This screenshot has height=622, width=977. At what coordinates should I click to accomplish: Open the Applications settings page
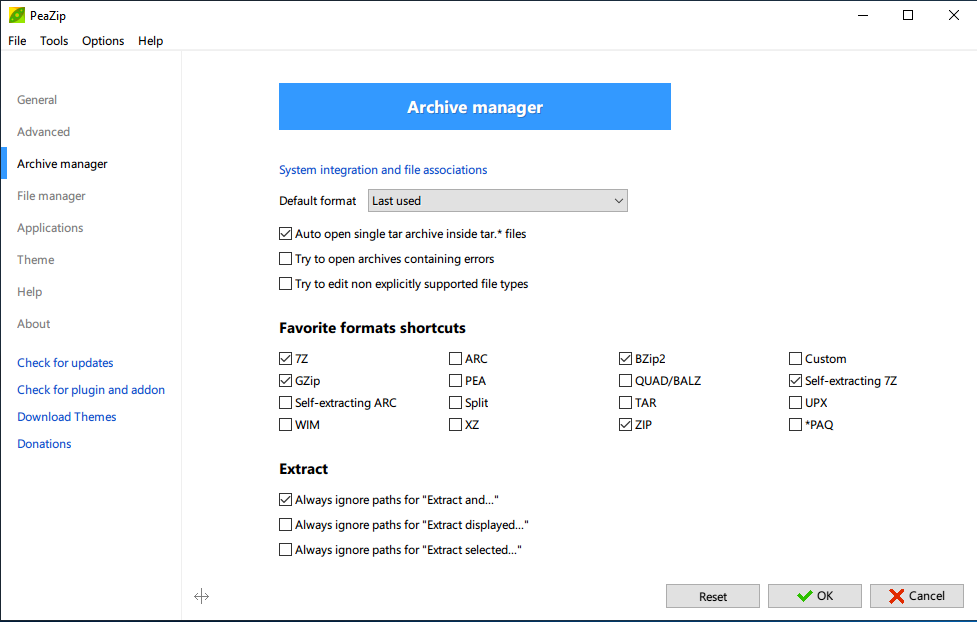pos(50,227)
